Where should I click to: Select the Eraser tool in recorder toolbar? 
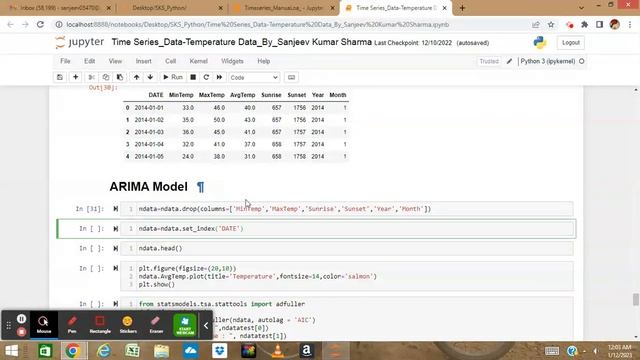tap(156, 324)
